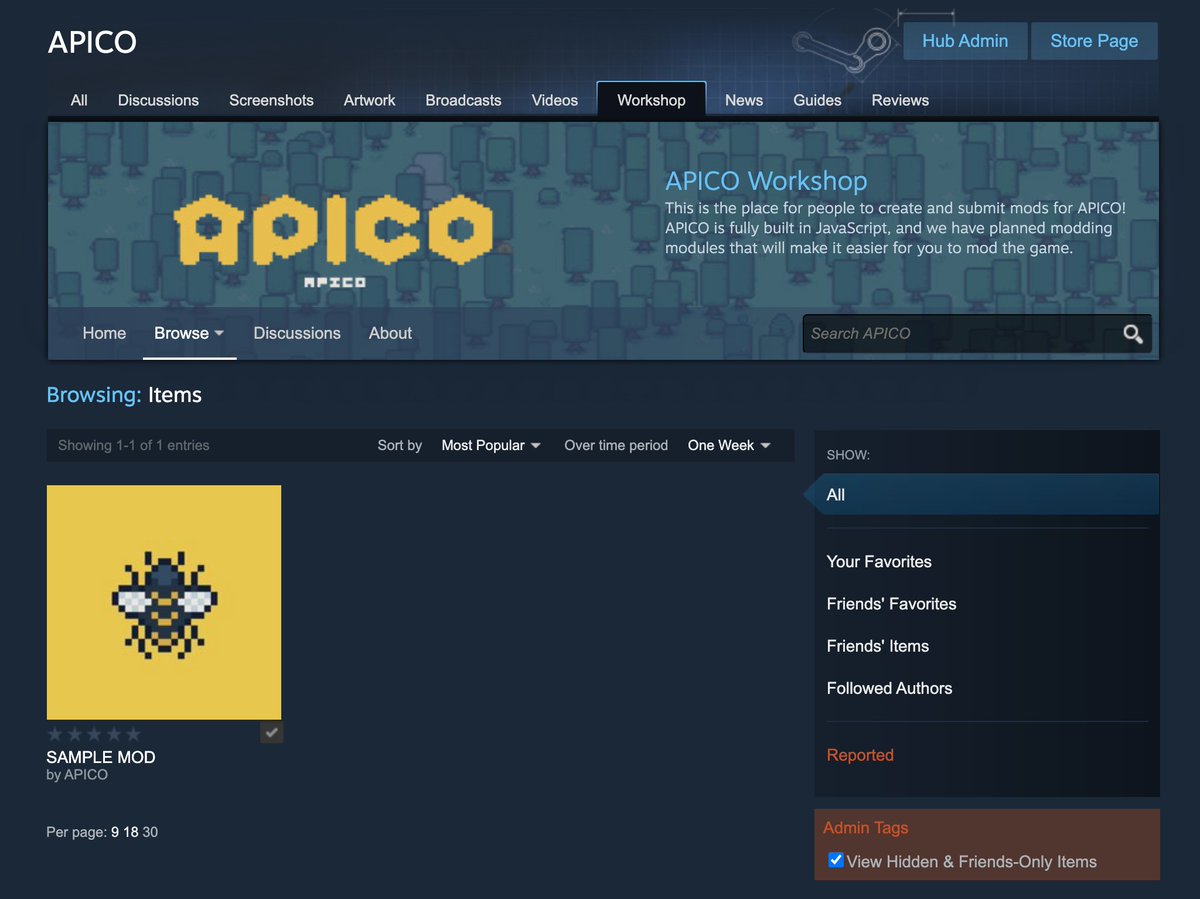The width and height of the screenshot is (1200, 899).
Task: Open the Videos tab
Action: coord(554,100)
